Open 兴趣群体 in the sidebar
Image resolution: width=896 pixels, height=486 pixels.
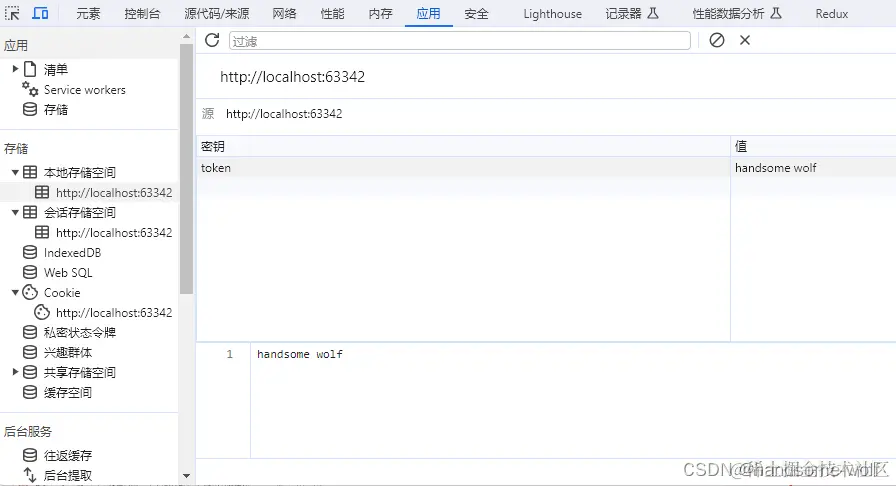pos(67,353)
